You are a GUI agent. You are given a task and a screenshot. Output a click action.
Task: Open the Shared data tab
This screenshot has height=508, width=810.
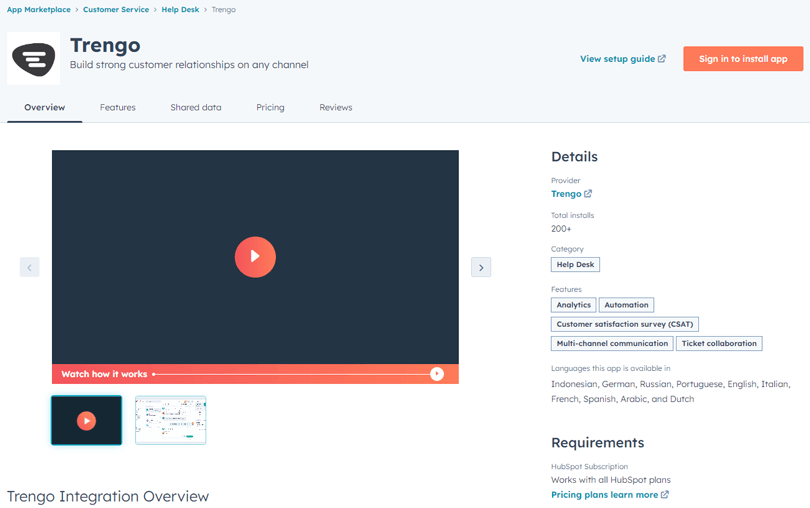coord(196,107)
